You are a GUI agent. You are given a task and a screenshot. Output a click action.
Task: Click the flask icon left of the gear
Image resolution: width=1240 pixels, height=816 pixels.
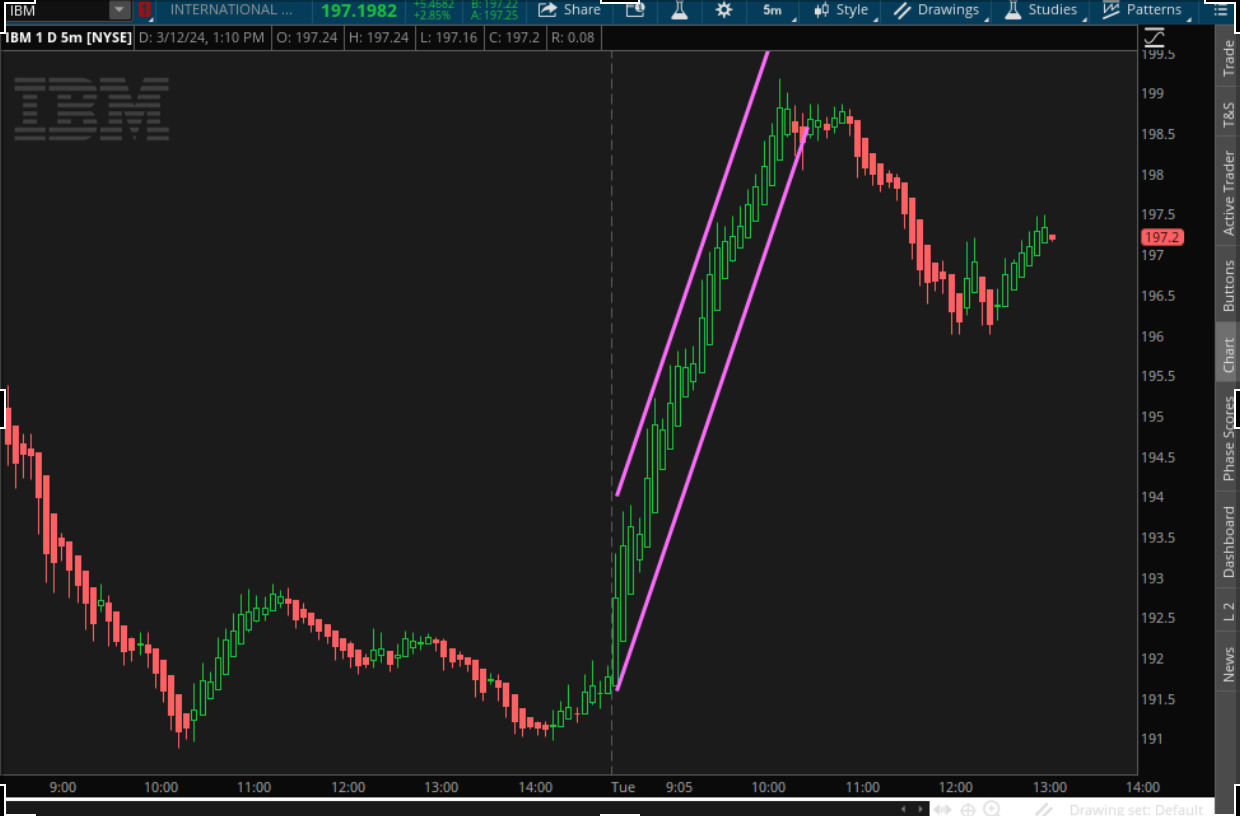tap(680, 10)
